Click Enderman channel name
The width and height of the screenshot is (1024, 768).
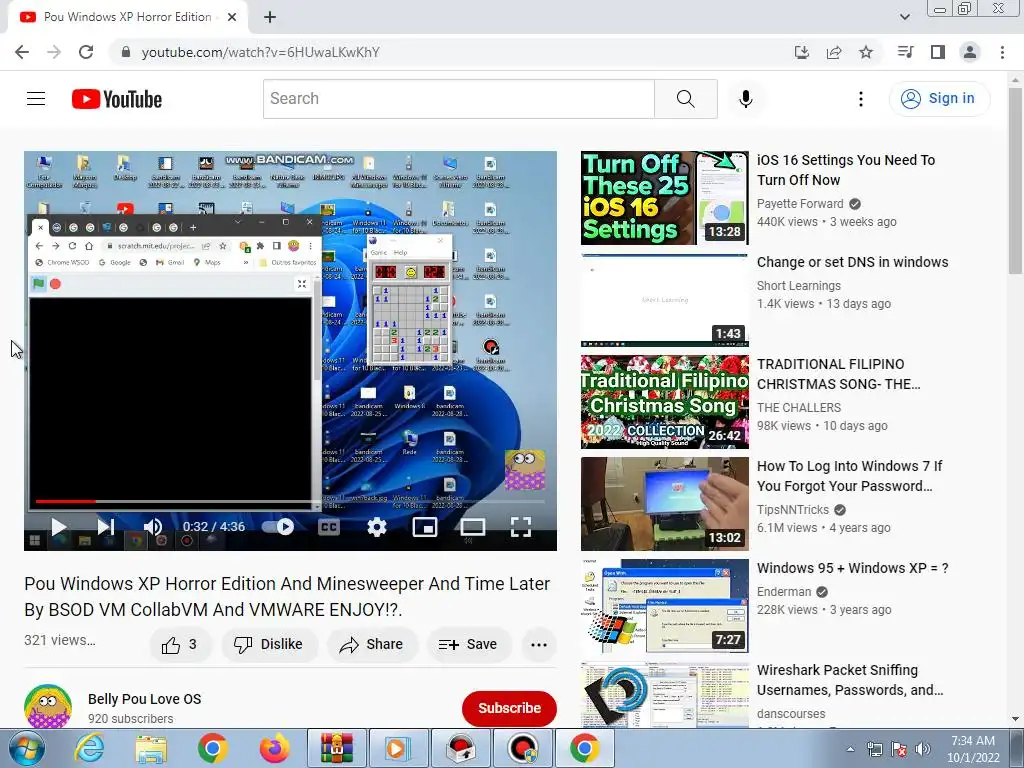click(x=784, y=592)
